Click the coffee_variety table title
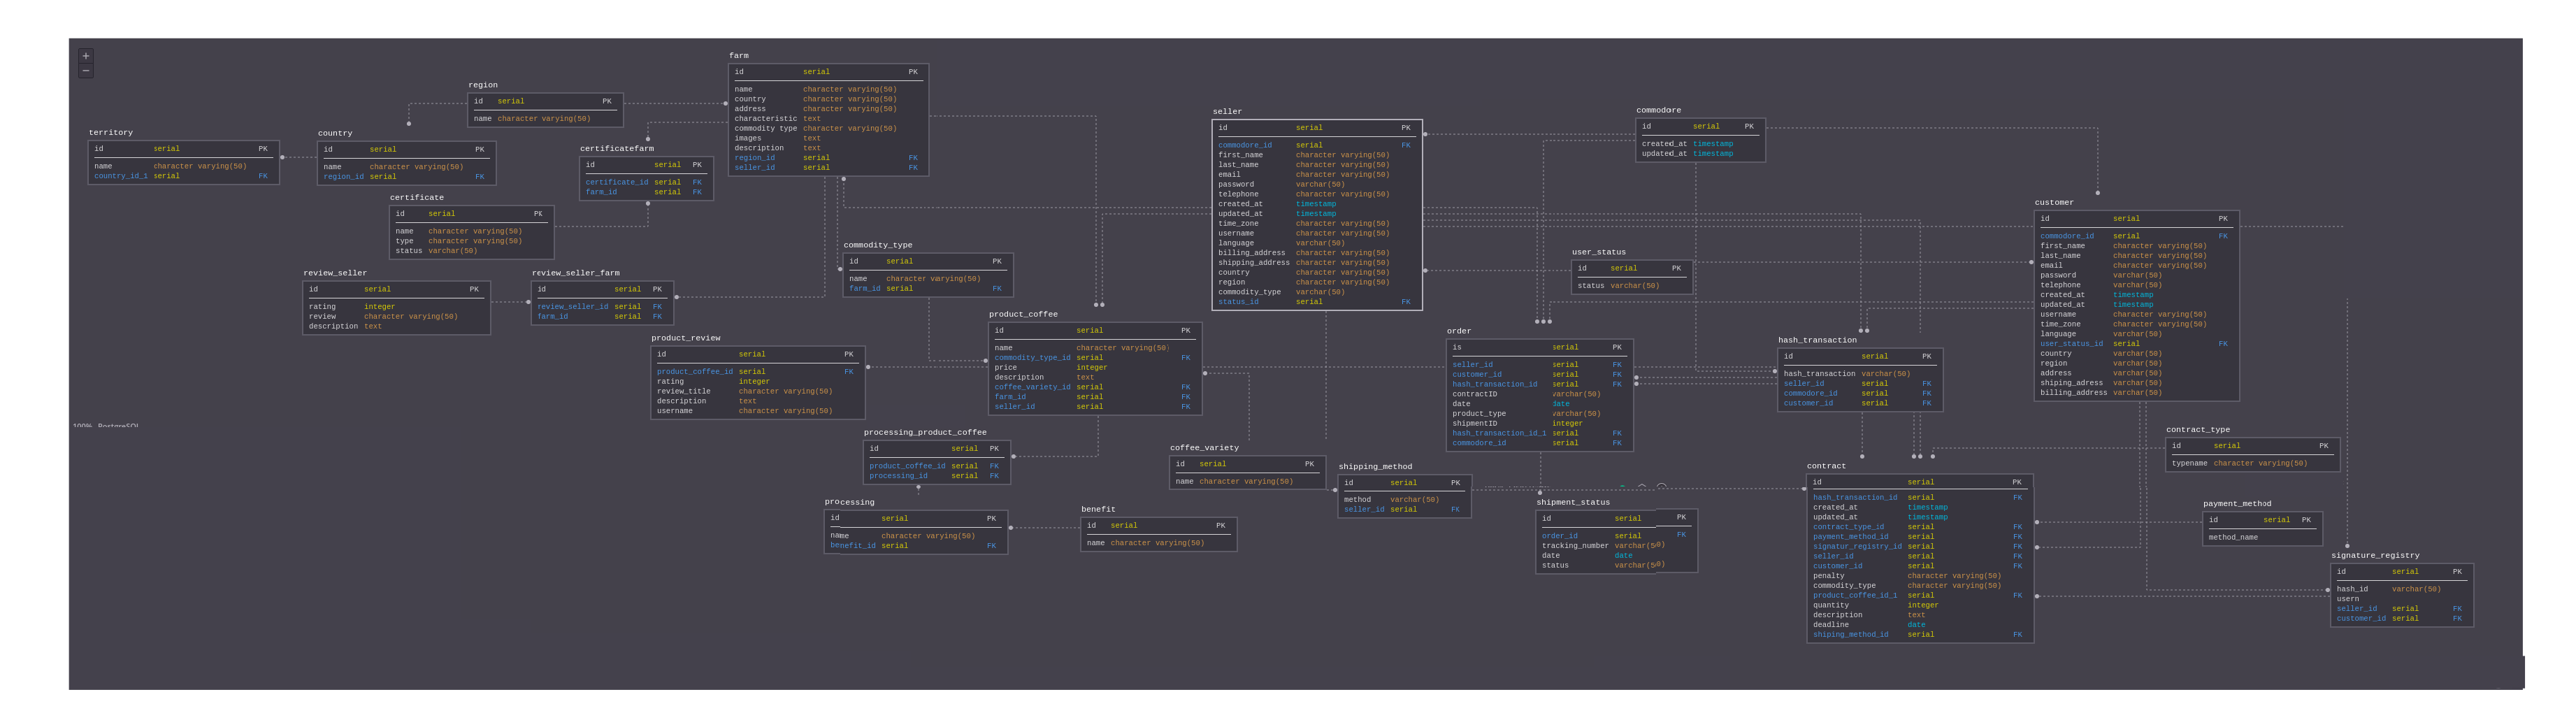Image resolution: width=2576 pixels, height=713 pixels. (1204, 448)
